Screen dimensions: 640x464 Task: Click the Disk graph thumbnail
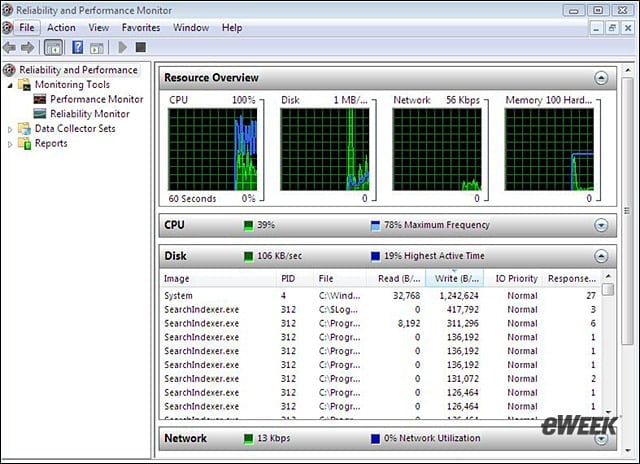(x=324, y=149)
